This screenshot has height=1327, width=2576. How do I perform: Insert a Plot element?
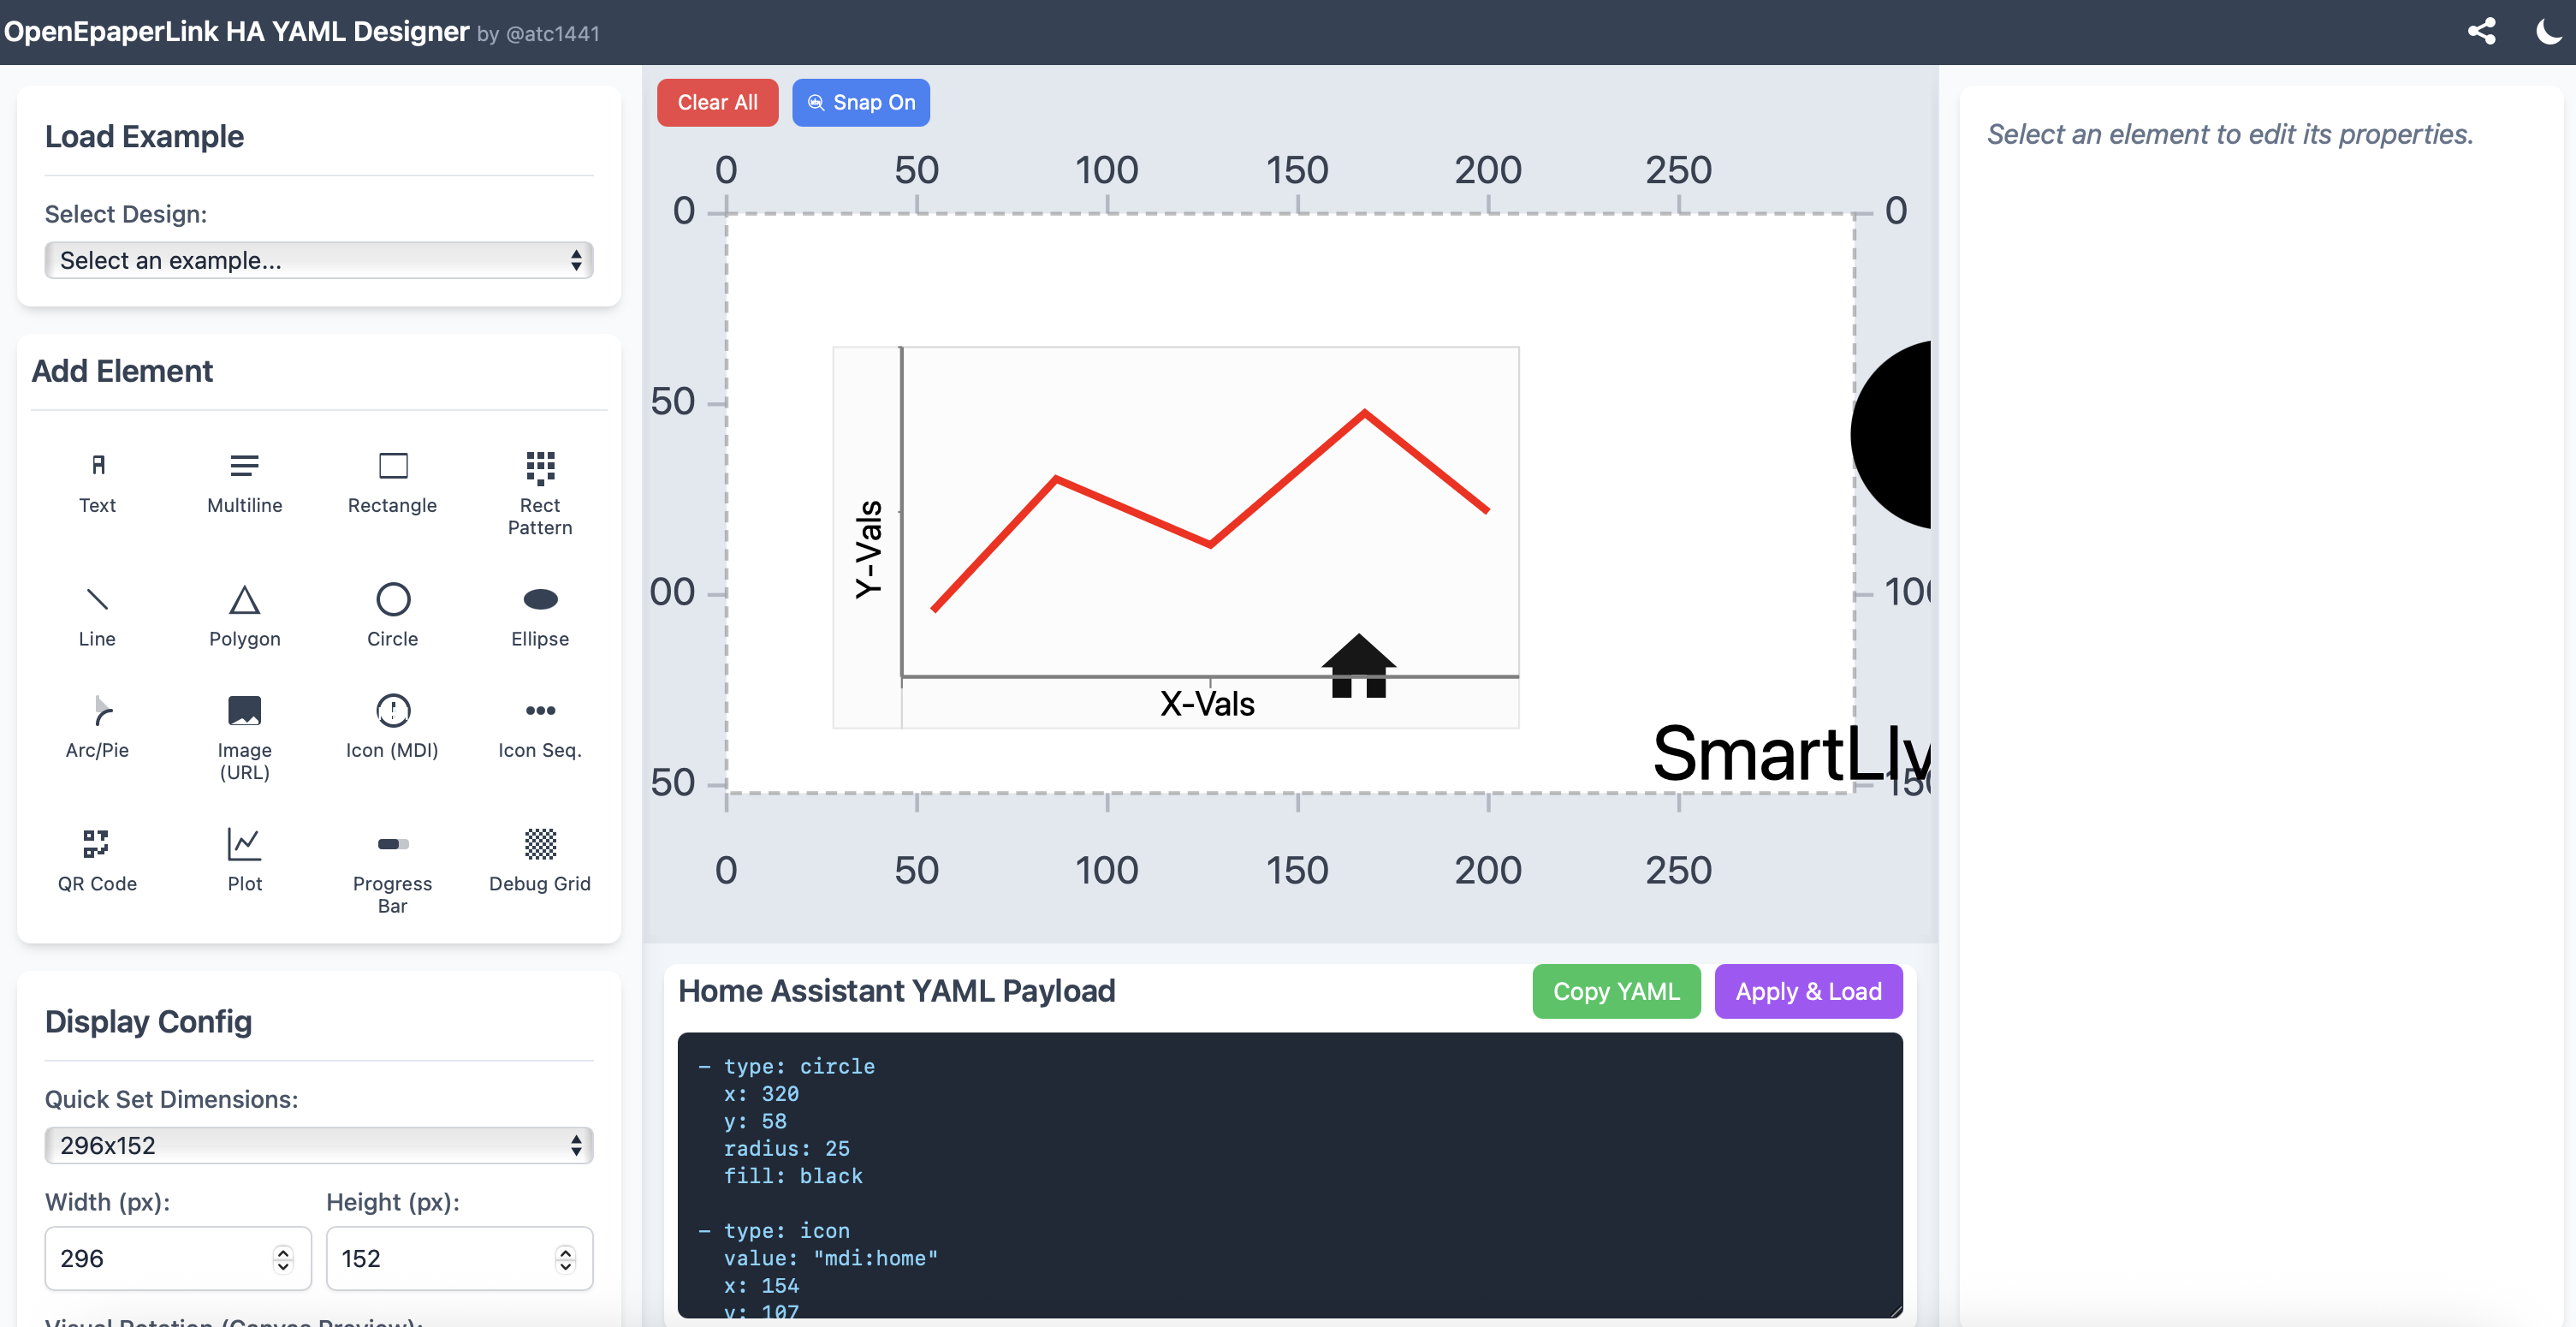click(x=244, y=860)
